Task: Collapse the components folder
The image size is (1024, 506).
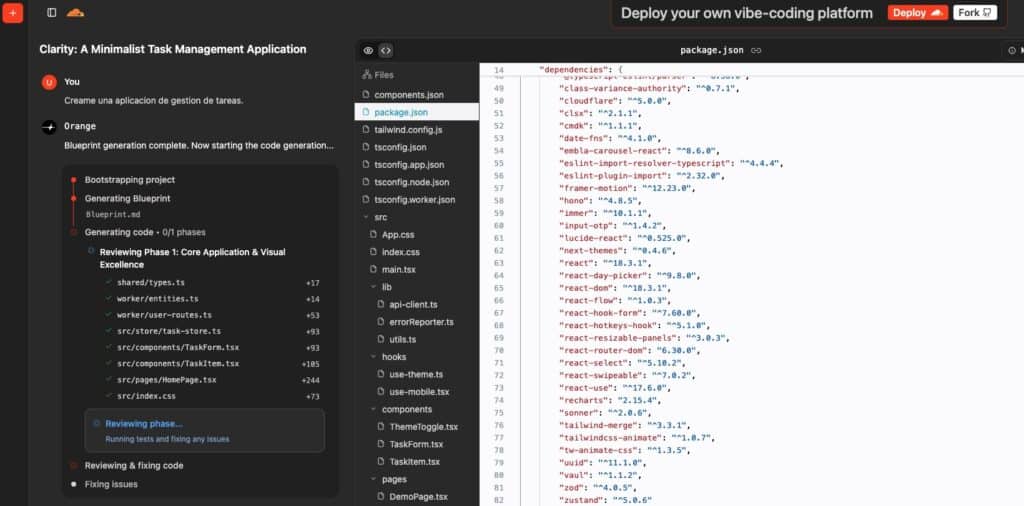Action: click(x=371, y=409)
